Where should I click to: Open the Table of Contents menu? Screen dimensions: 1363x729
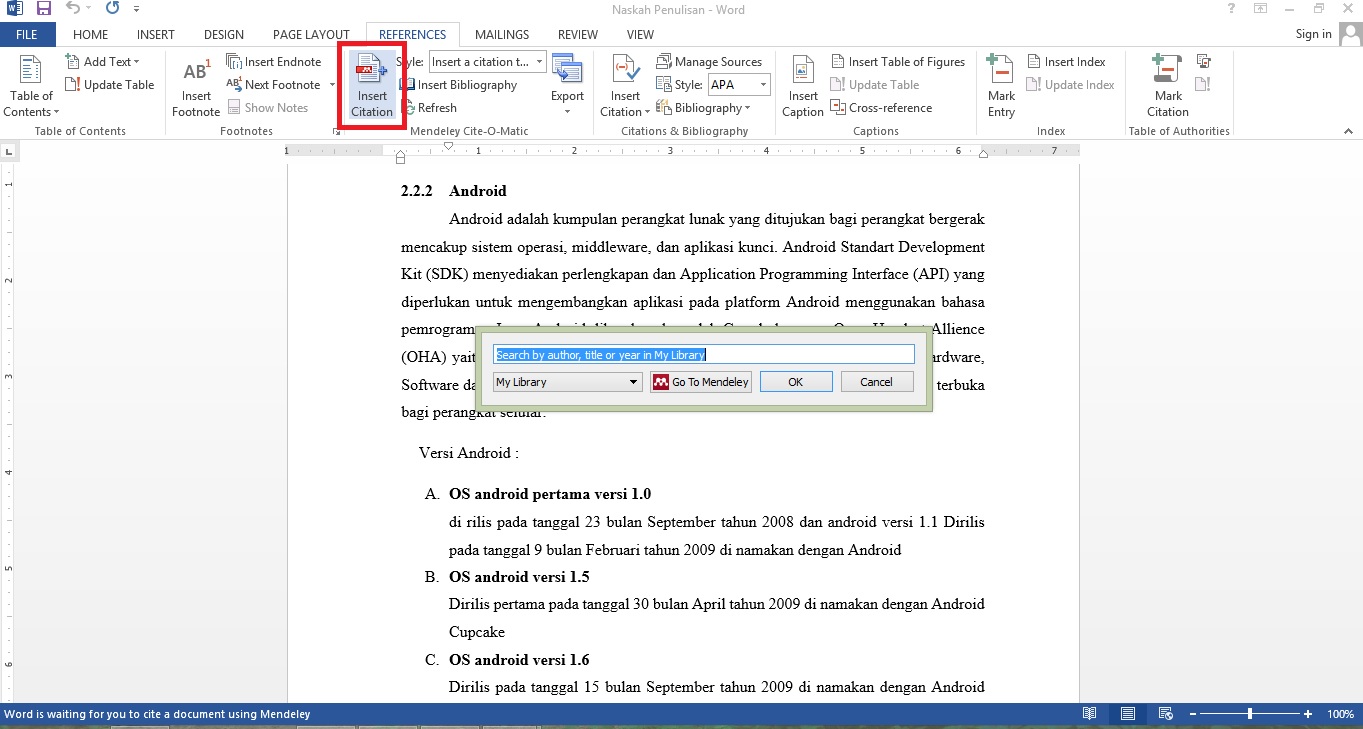point(31,86)
